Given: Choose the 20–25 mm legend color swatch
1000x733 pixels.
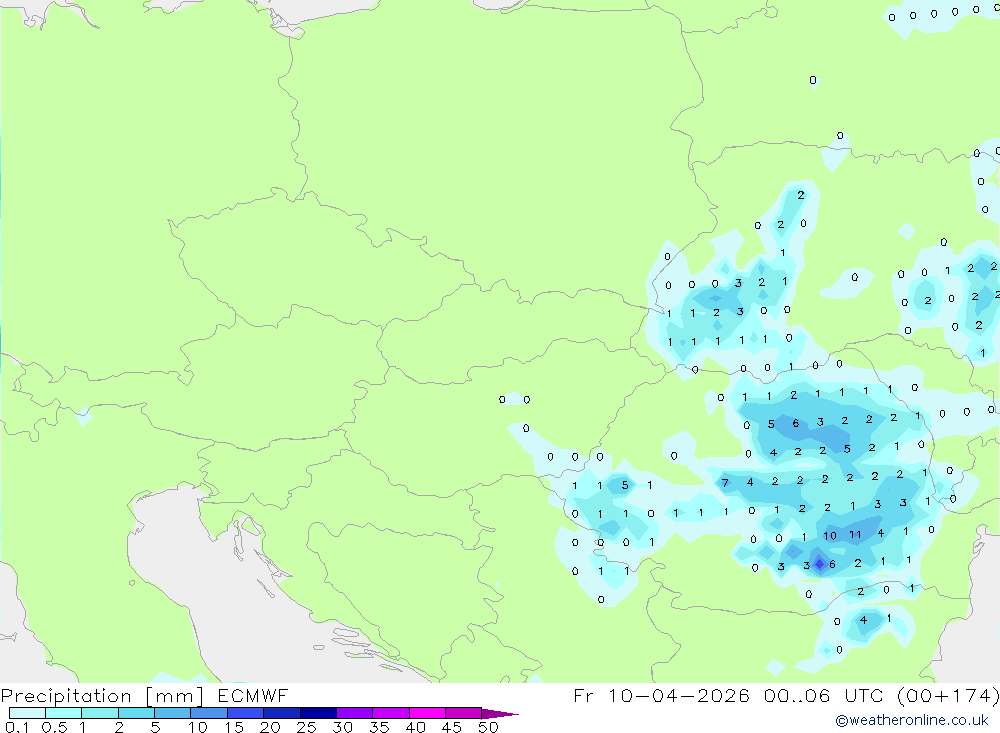Looking at the screenshot, I should coord(281,713).
